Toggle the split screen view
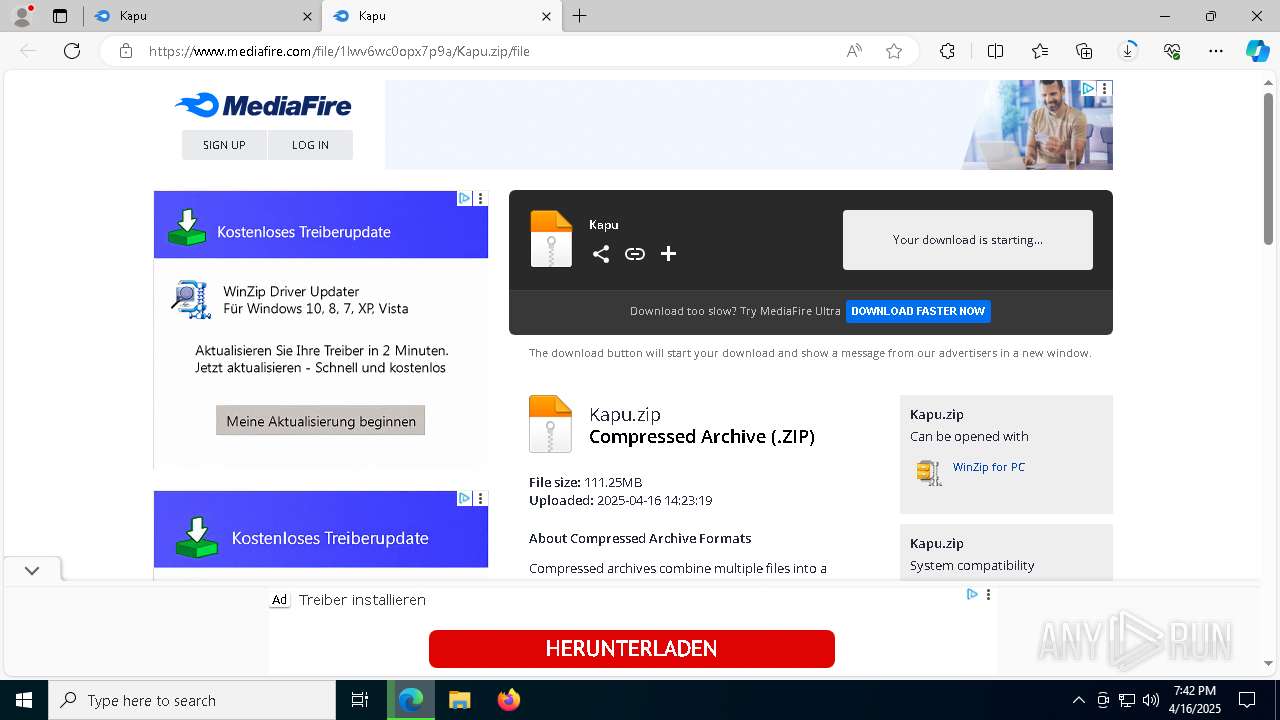Screen dimensions: 1280x720 [x=995, y=51]
